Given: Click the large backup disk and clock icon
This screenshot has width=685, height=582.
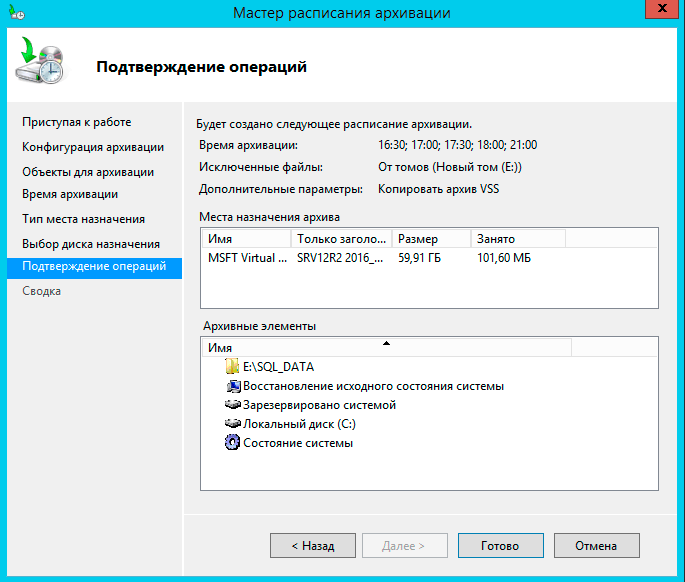Looking at the screenshot, I should pos(40,60).
